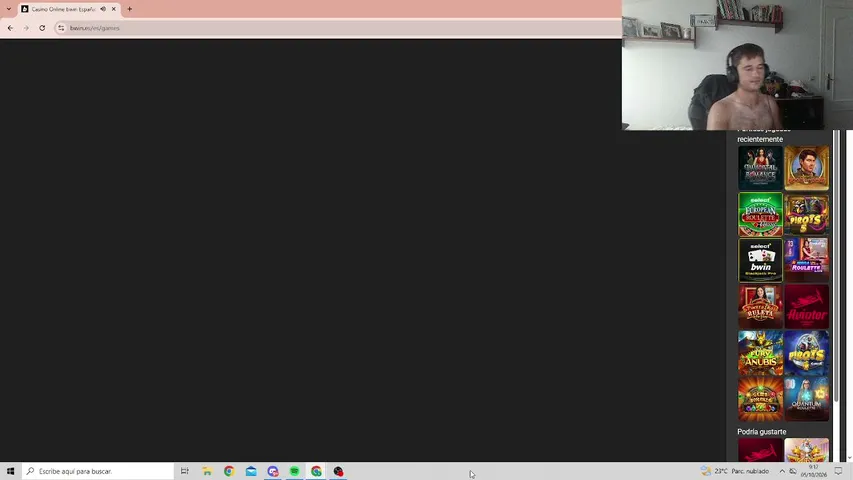
Task: Open the Mail app on the taskbar
Action: [x=251, y=471]
